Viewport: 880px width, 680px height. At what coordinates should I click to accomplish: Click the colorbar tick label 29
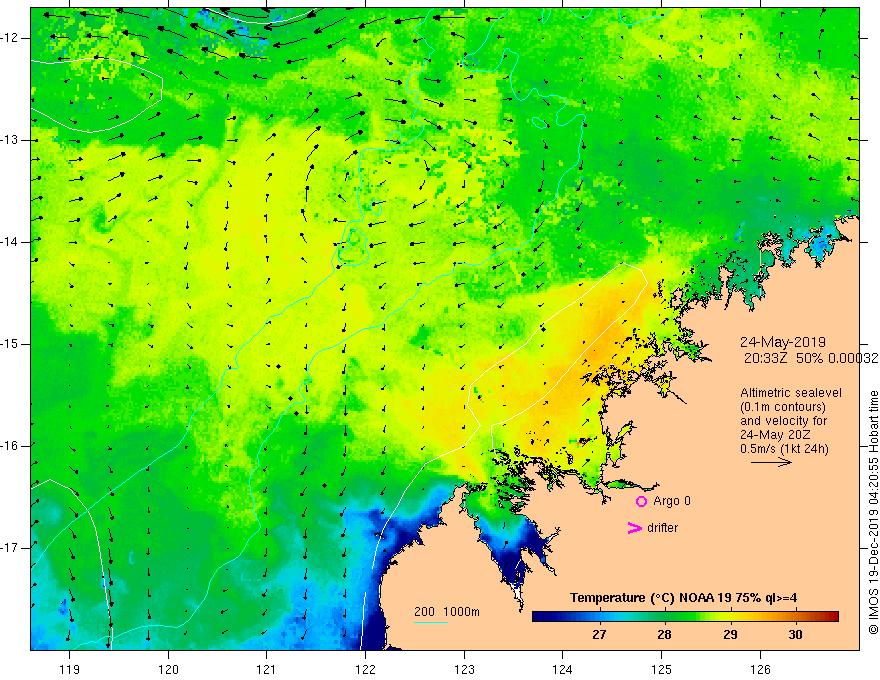(730, 635)
